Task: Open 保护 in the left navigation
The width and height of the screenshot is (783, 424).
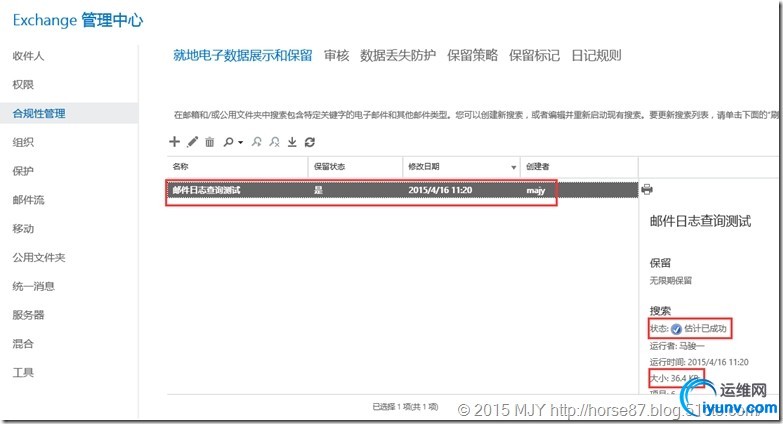Action: (23, 171)
